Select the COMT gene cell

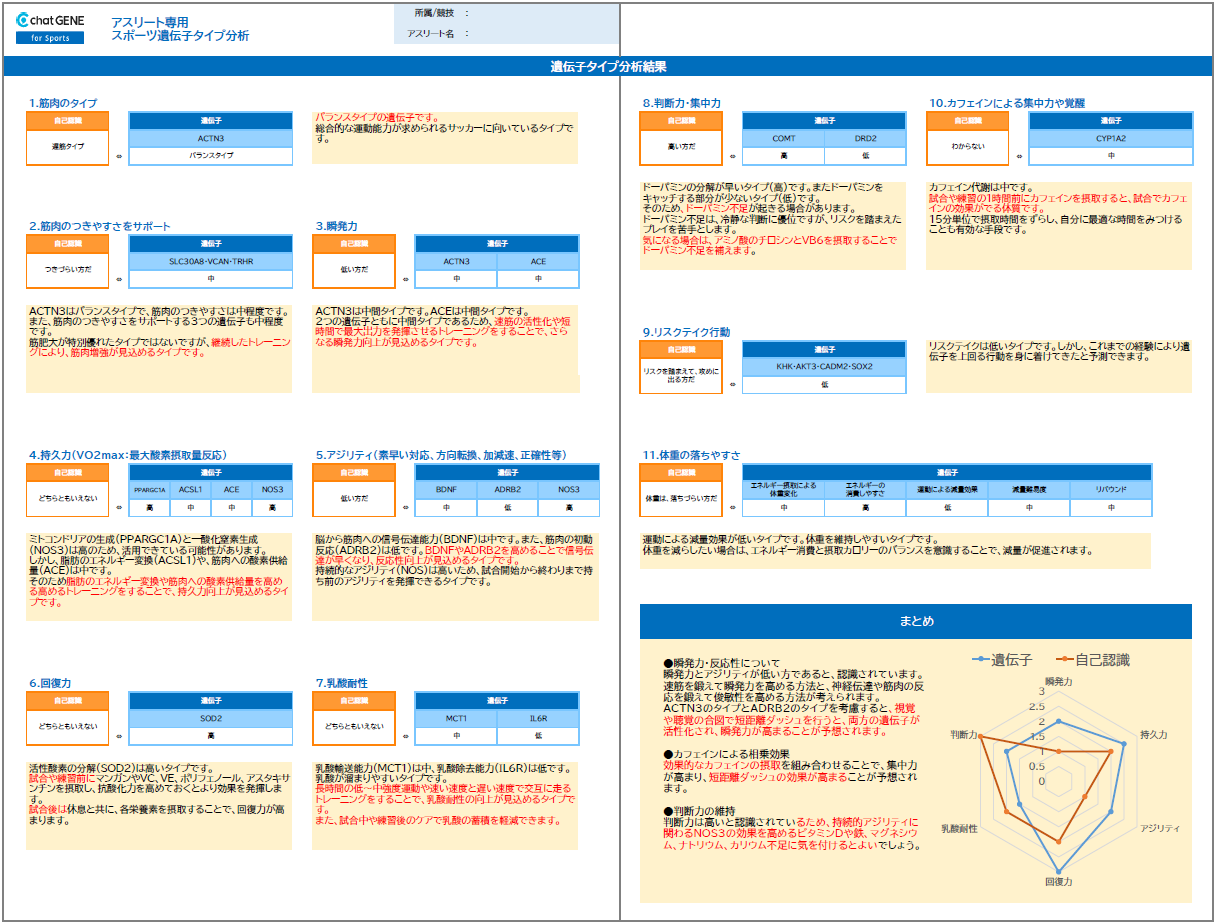783,139
